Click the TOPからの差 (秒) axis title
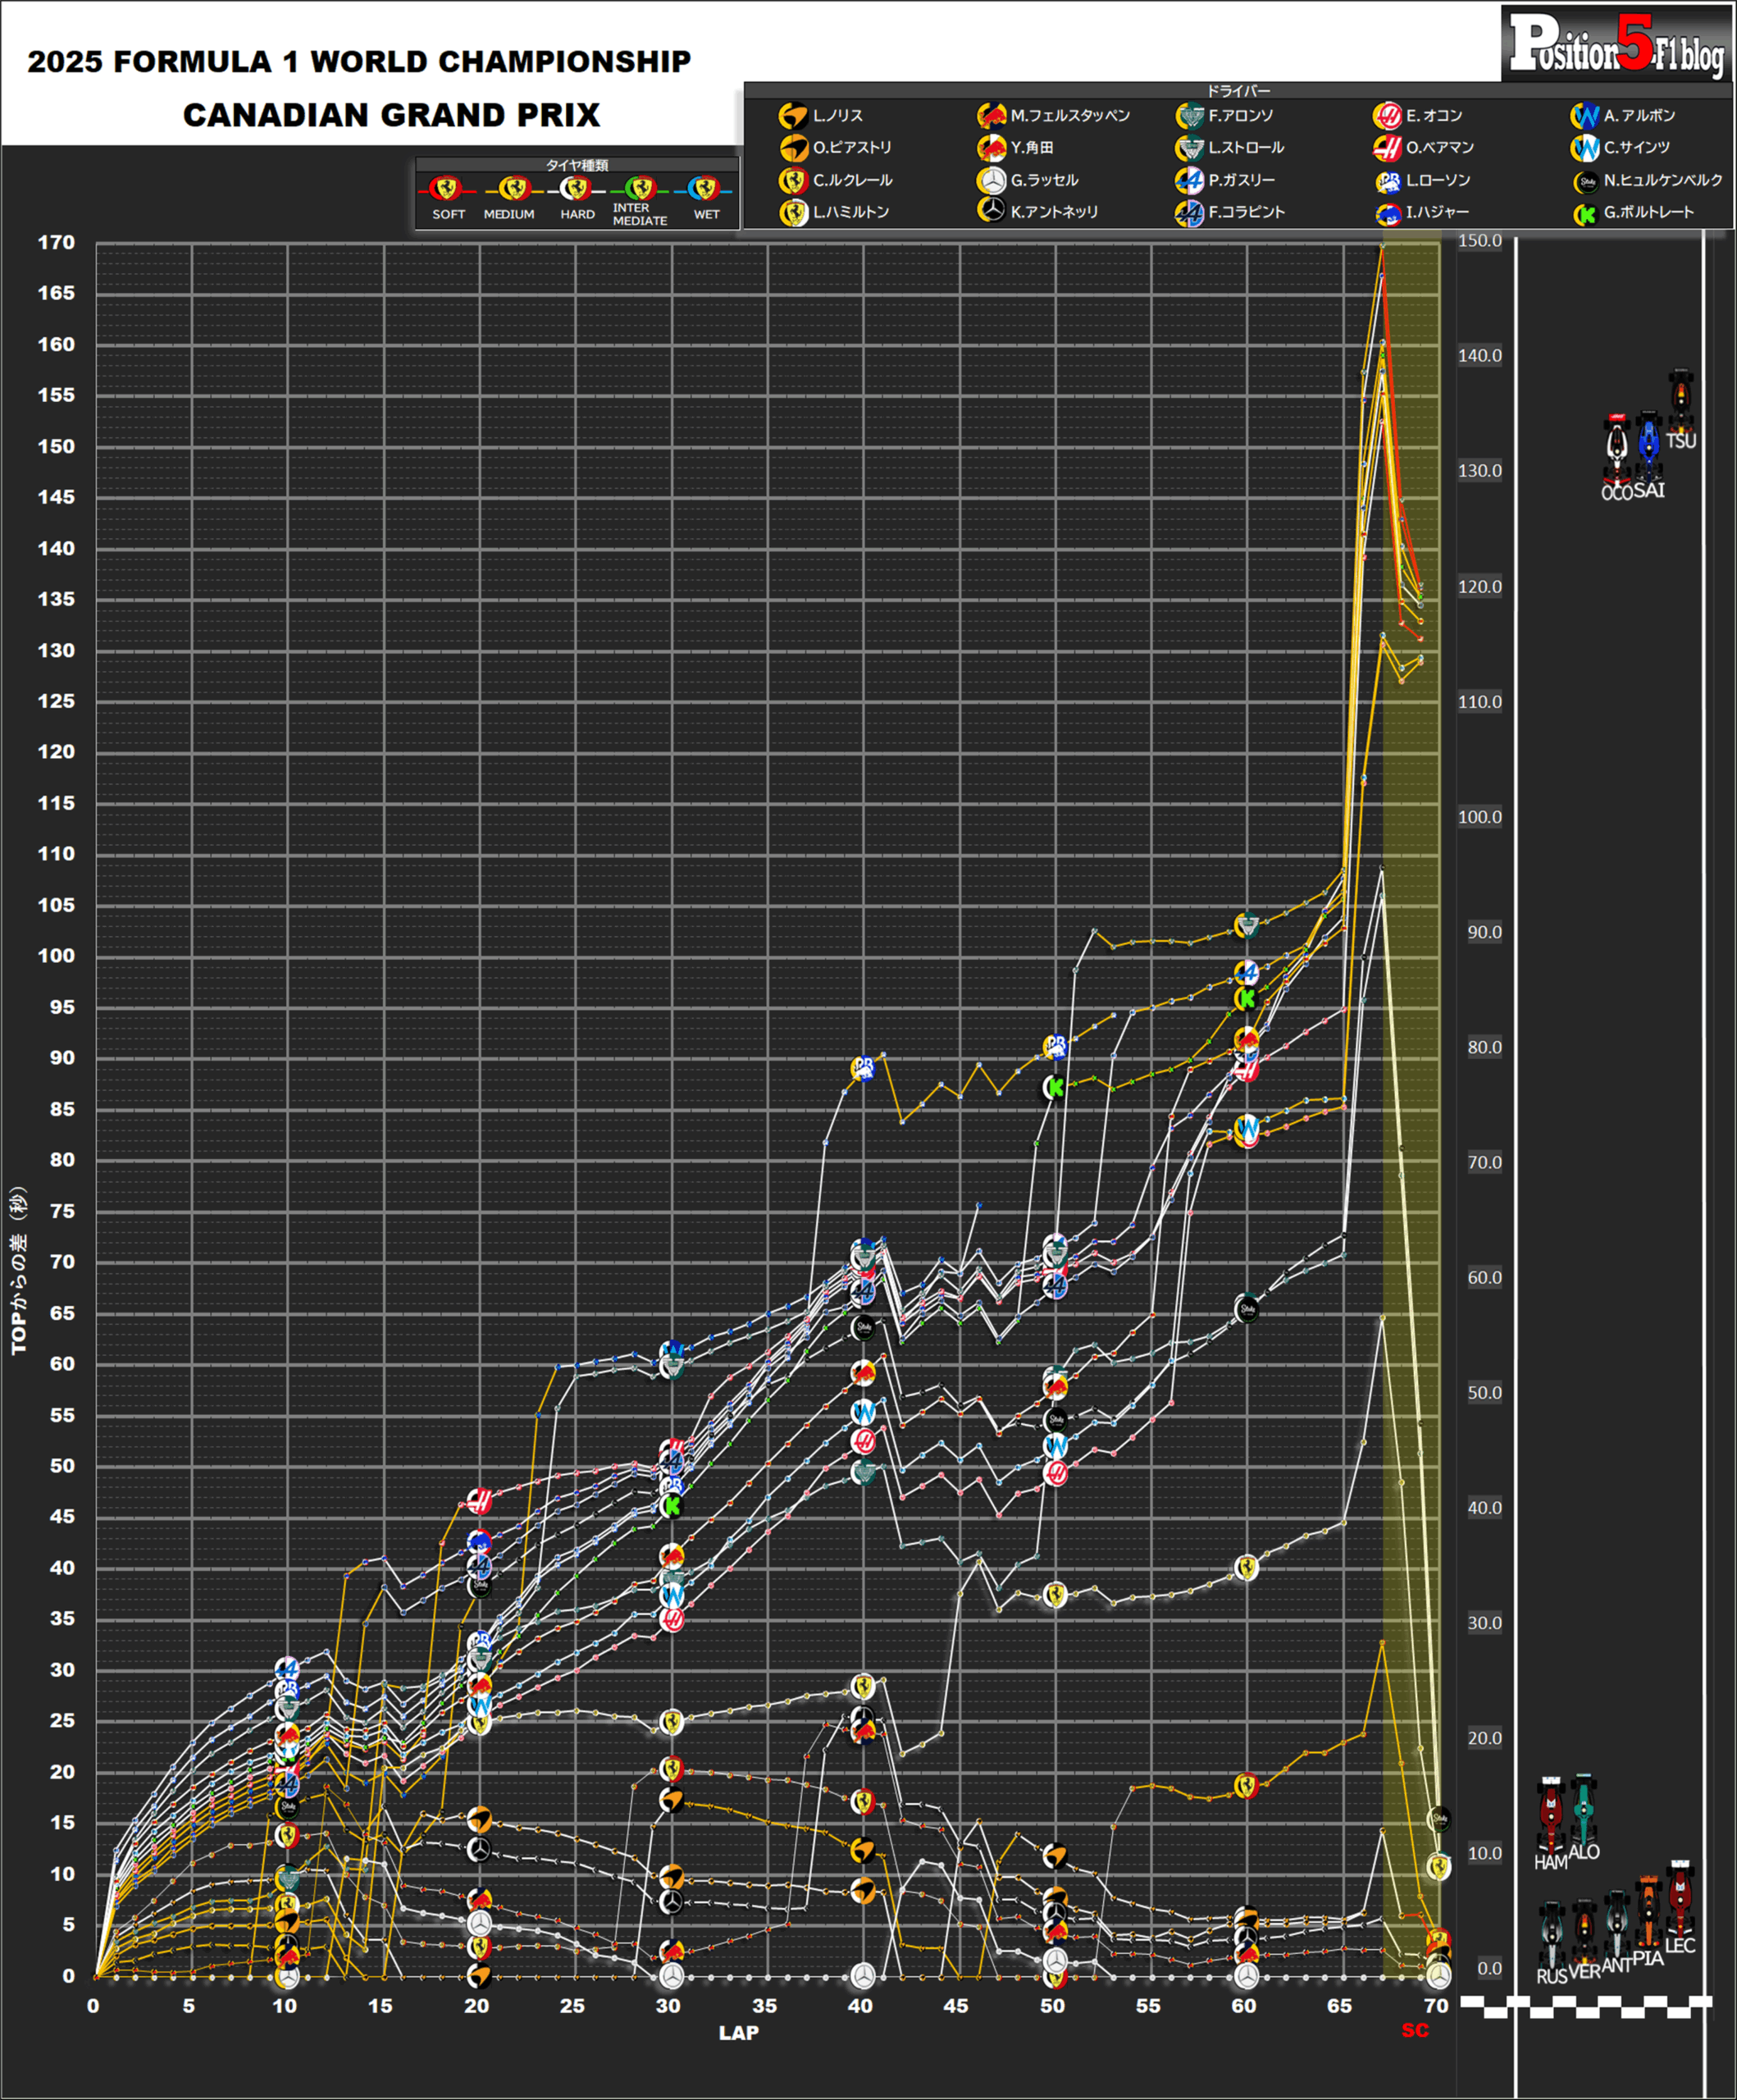 point(19,1270)
